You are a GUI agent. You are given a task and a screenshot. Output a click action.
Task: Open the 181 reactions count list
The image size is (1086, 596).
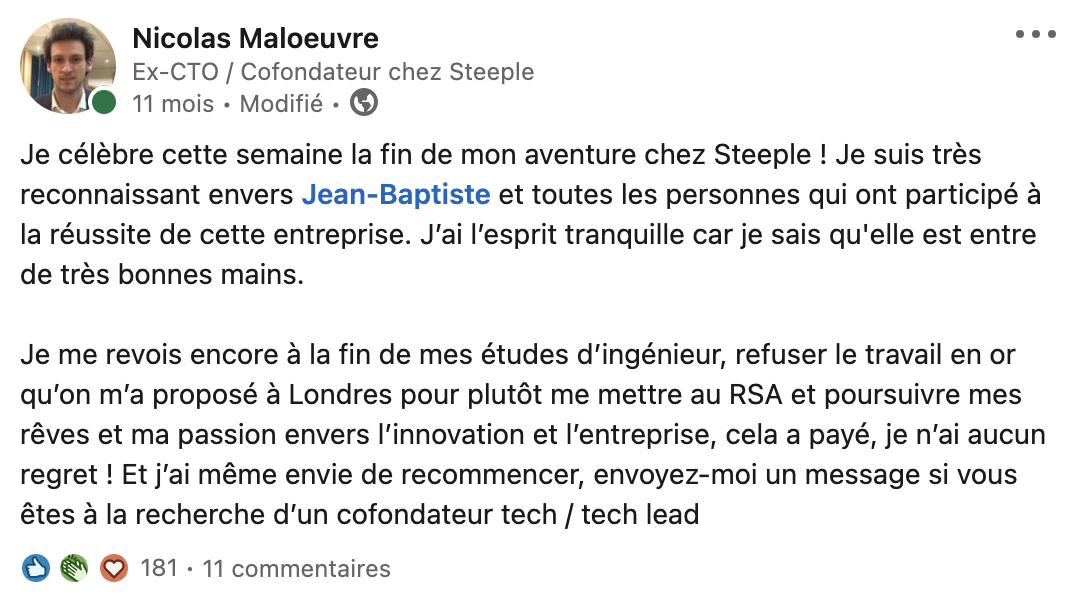click(x=159, y=568)
